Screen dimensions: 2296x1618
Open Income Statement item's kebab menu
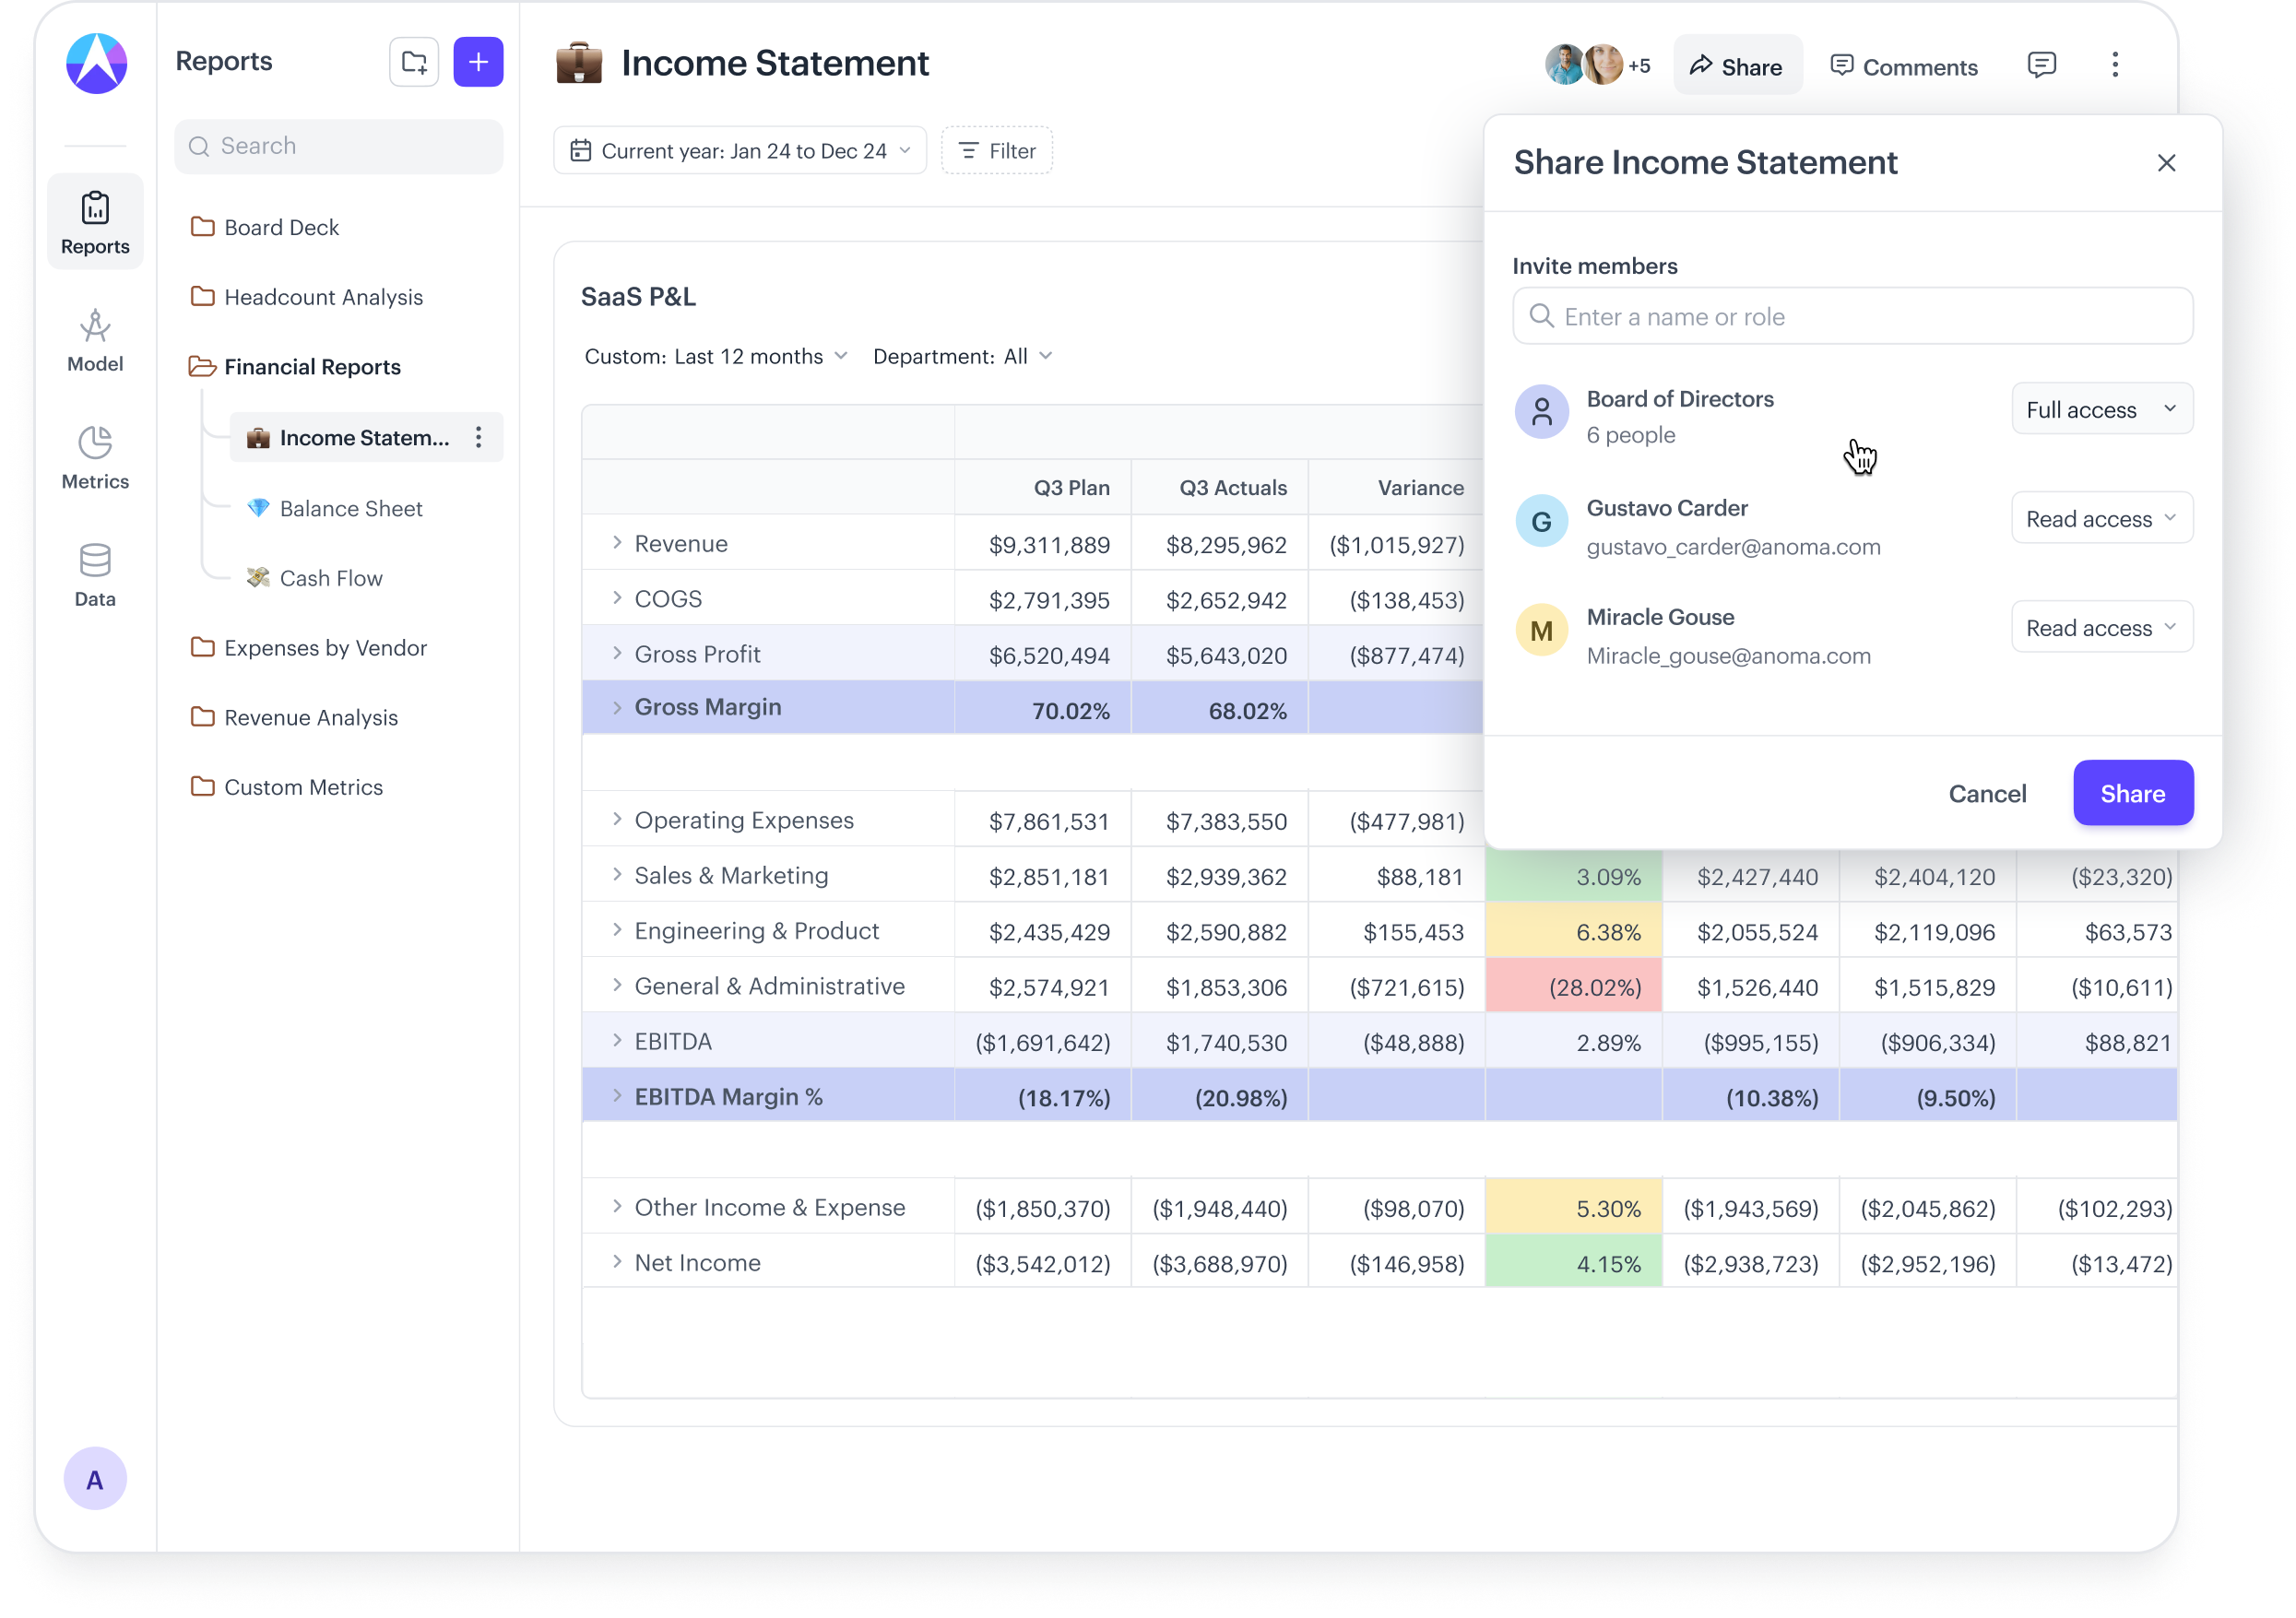click(x=479, y=438)
